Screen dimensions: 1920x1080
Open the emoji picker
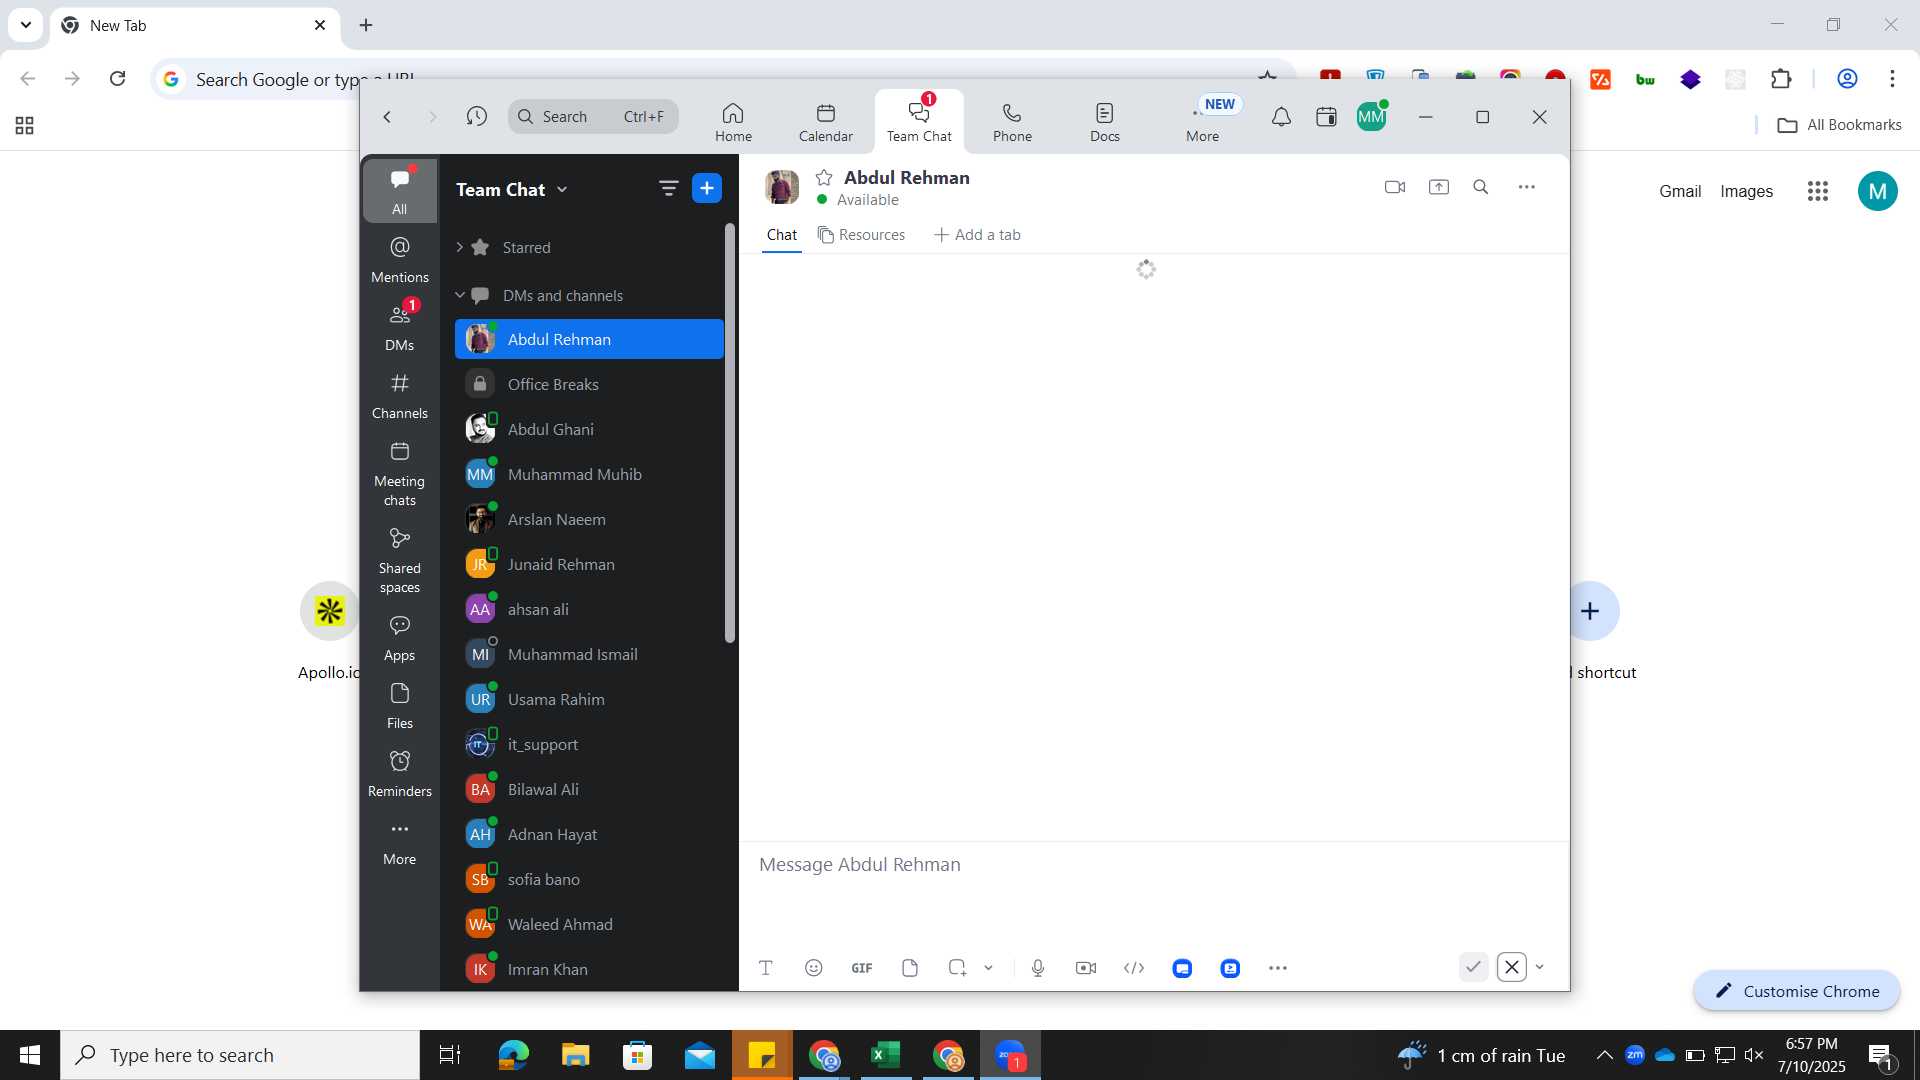click(x=813, y=967)
